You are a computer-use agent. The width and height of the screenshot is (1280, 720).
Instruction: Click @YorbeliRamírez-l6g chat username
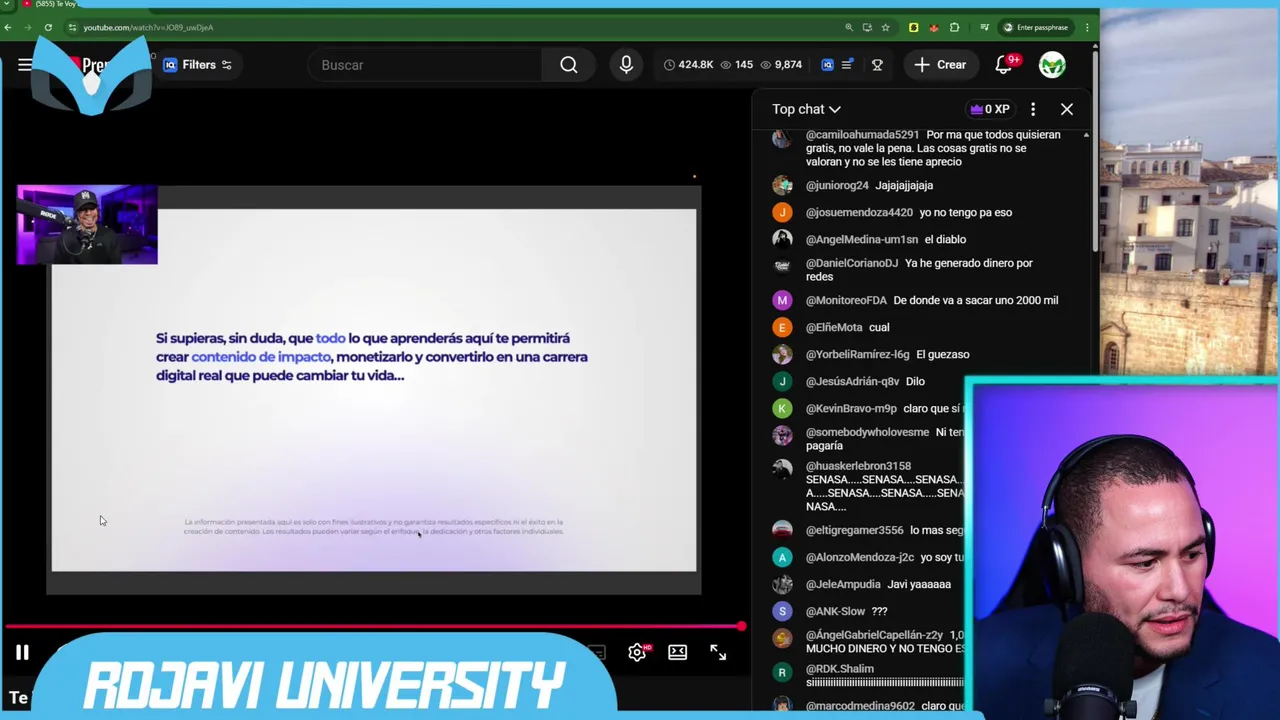coord(858,354)
